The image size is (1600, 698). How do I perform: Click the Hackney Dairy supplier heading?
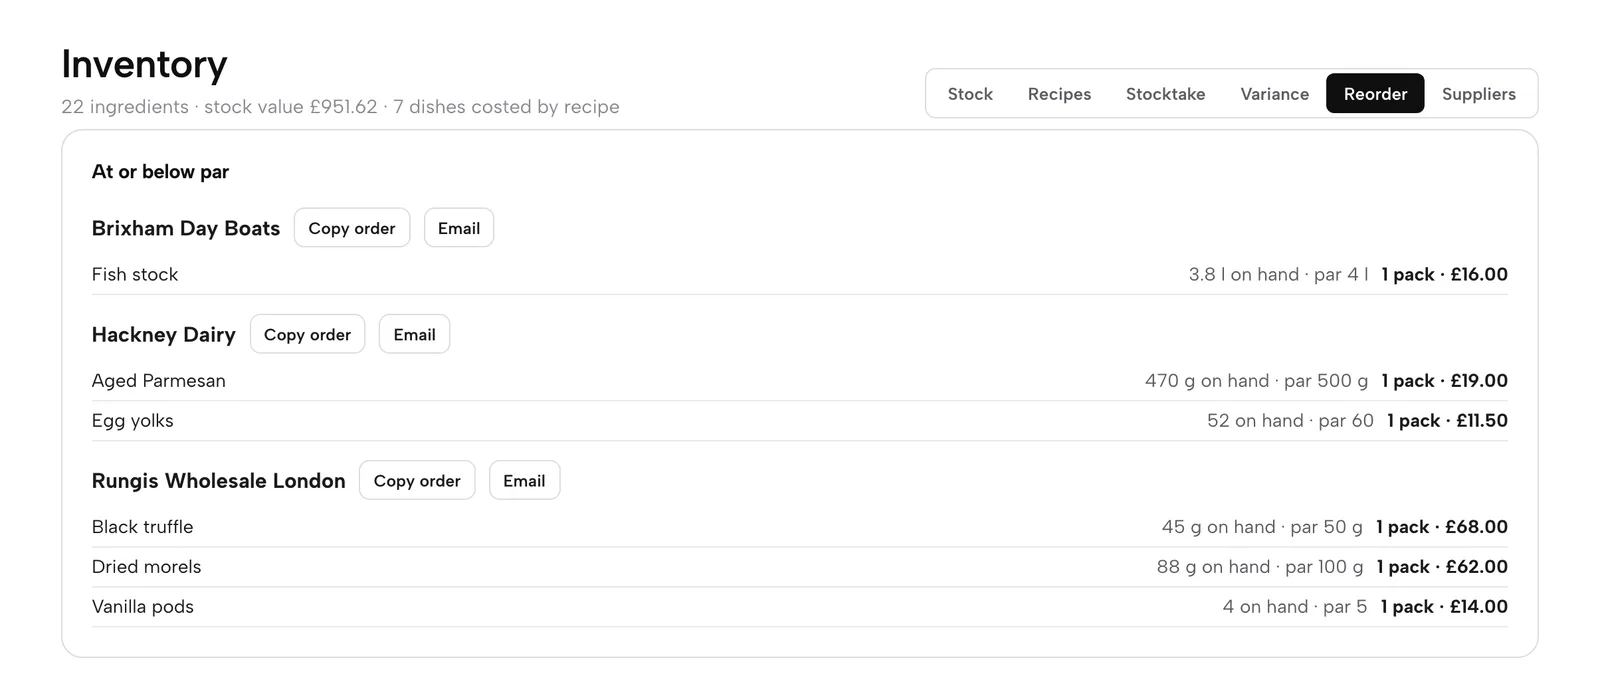[164, 335]
